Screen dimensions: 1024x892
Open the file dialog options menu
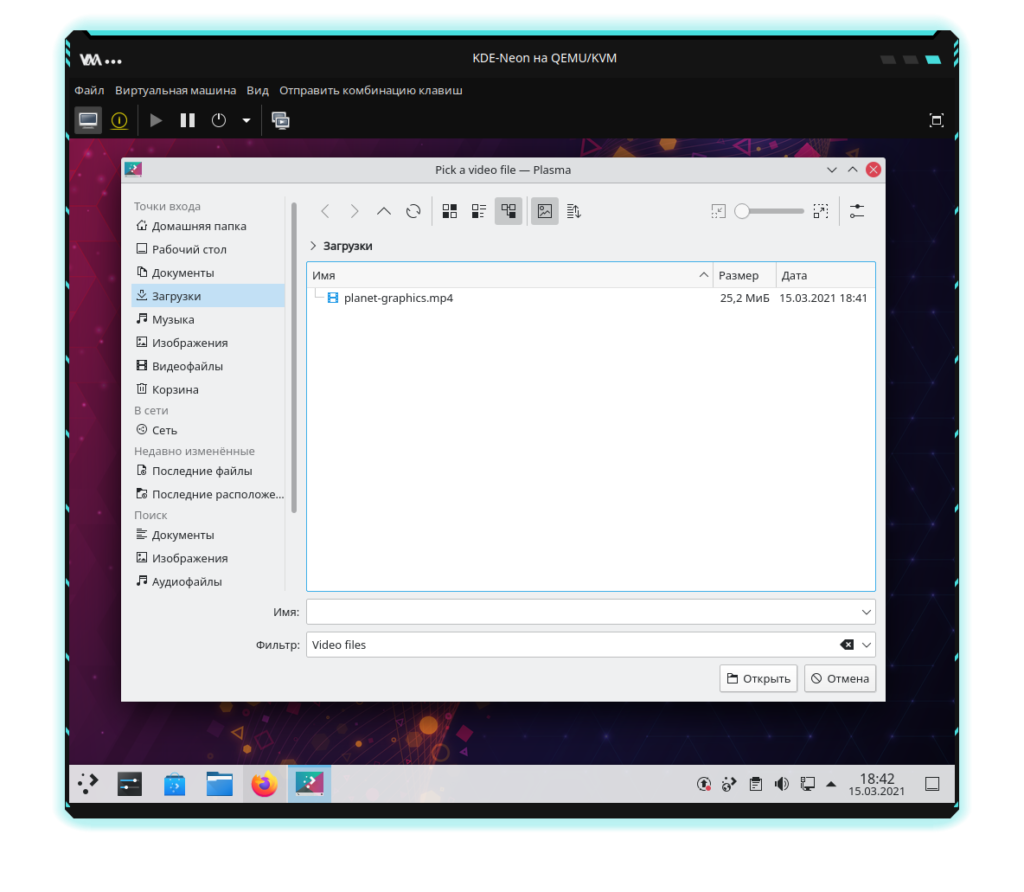pyautogui.click(x=857, y=211)
